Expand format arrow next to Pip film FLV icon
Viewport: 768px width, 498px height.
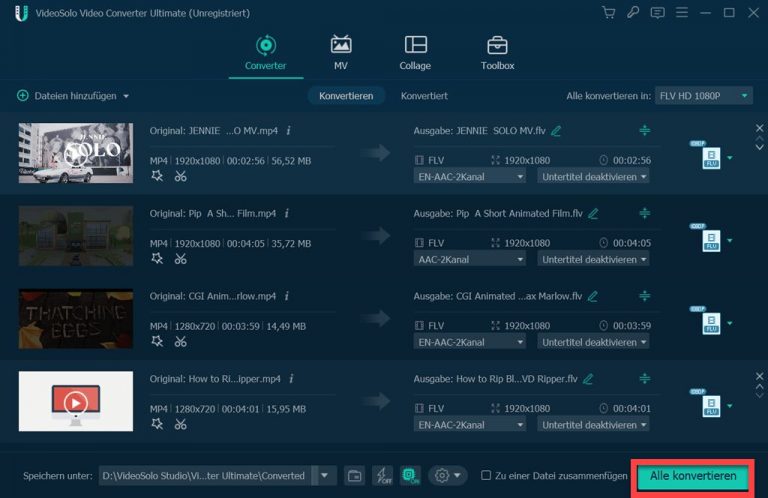[730, 240]
